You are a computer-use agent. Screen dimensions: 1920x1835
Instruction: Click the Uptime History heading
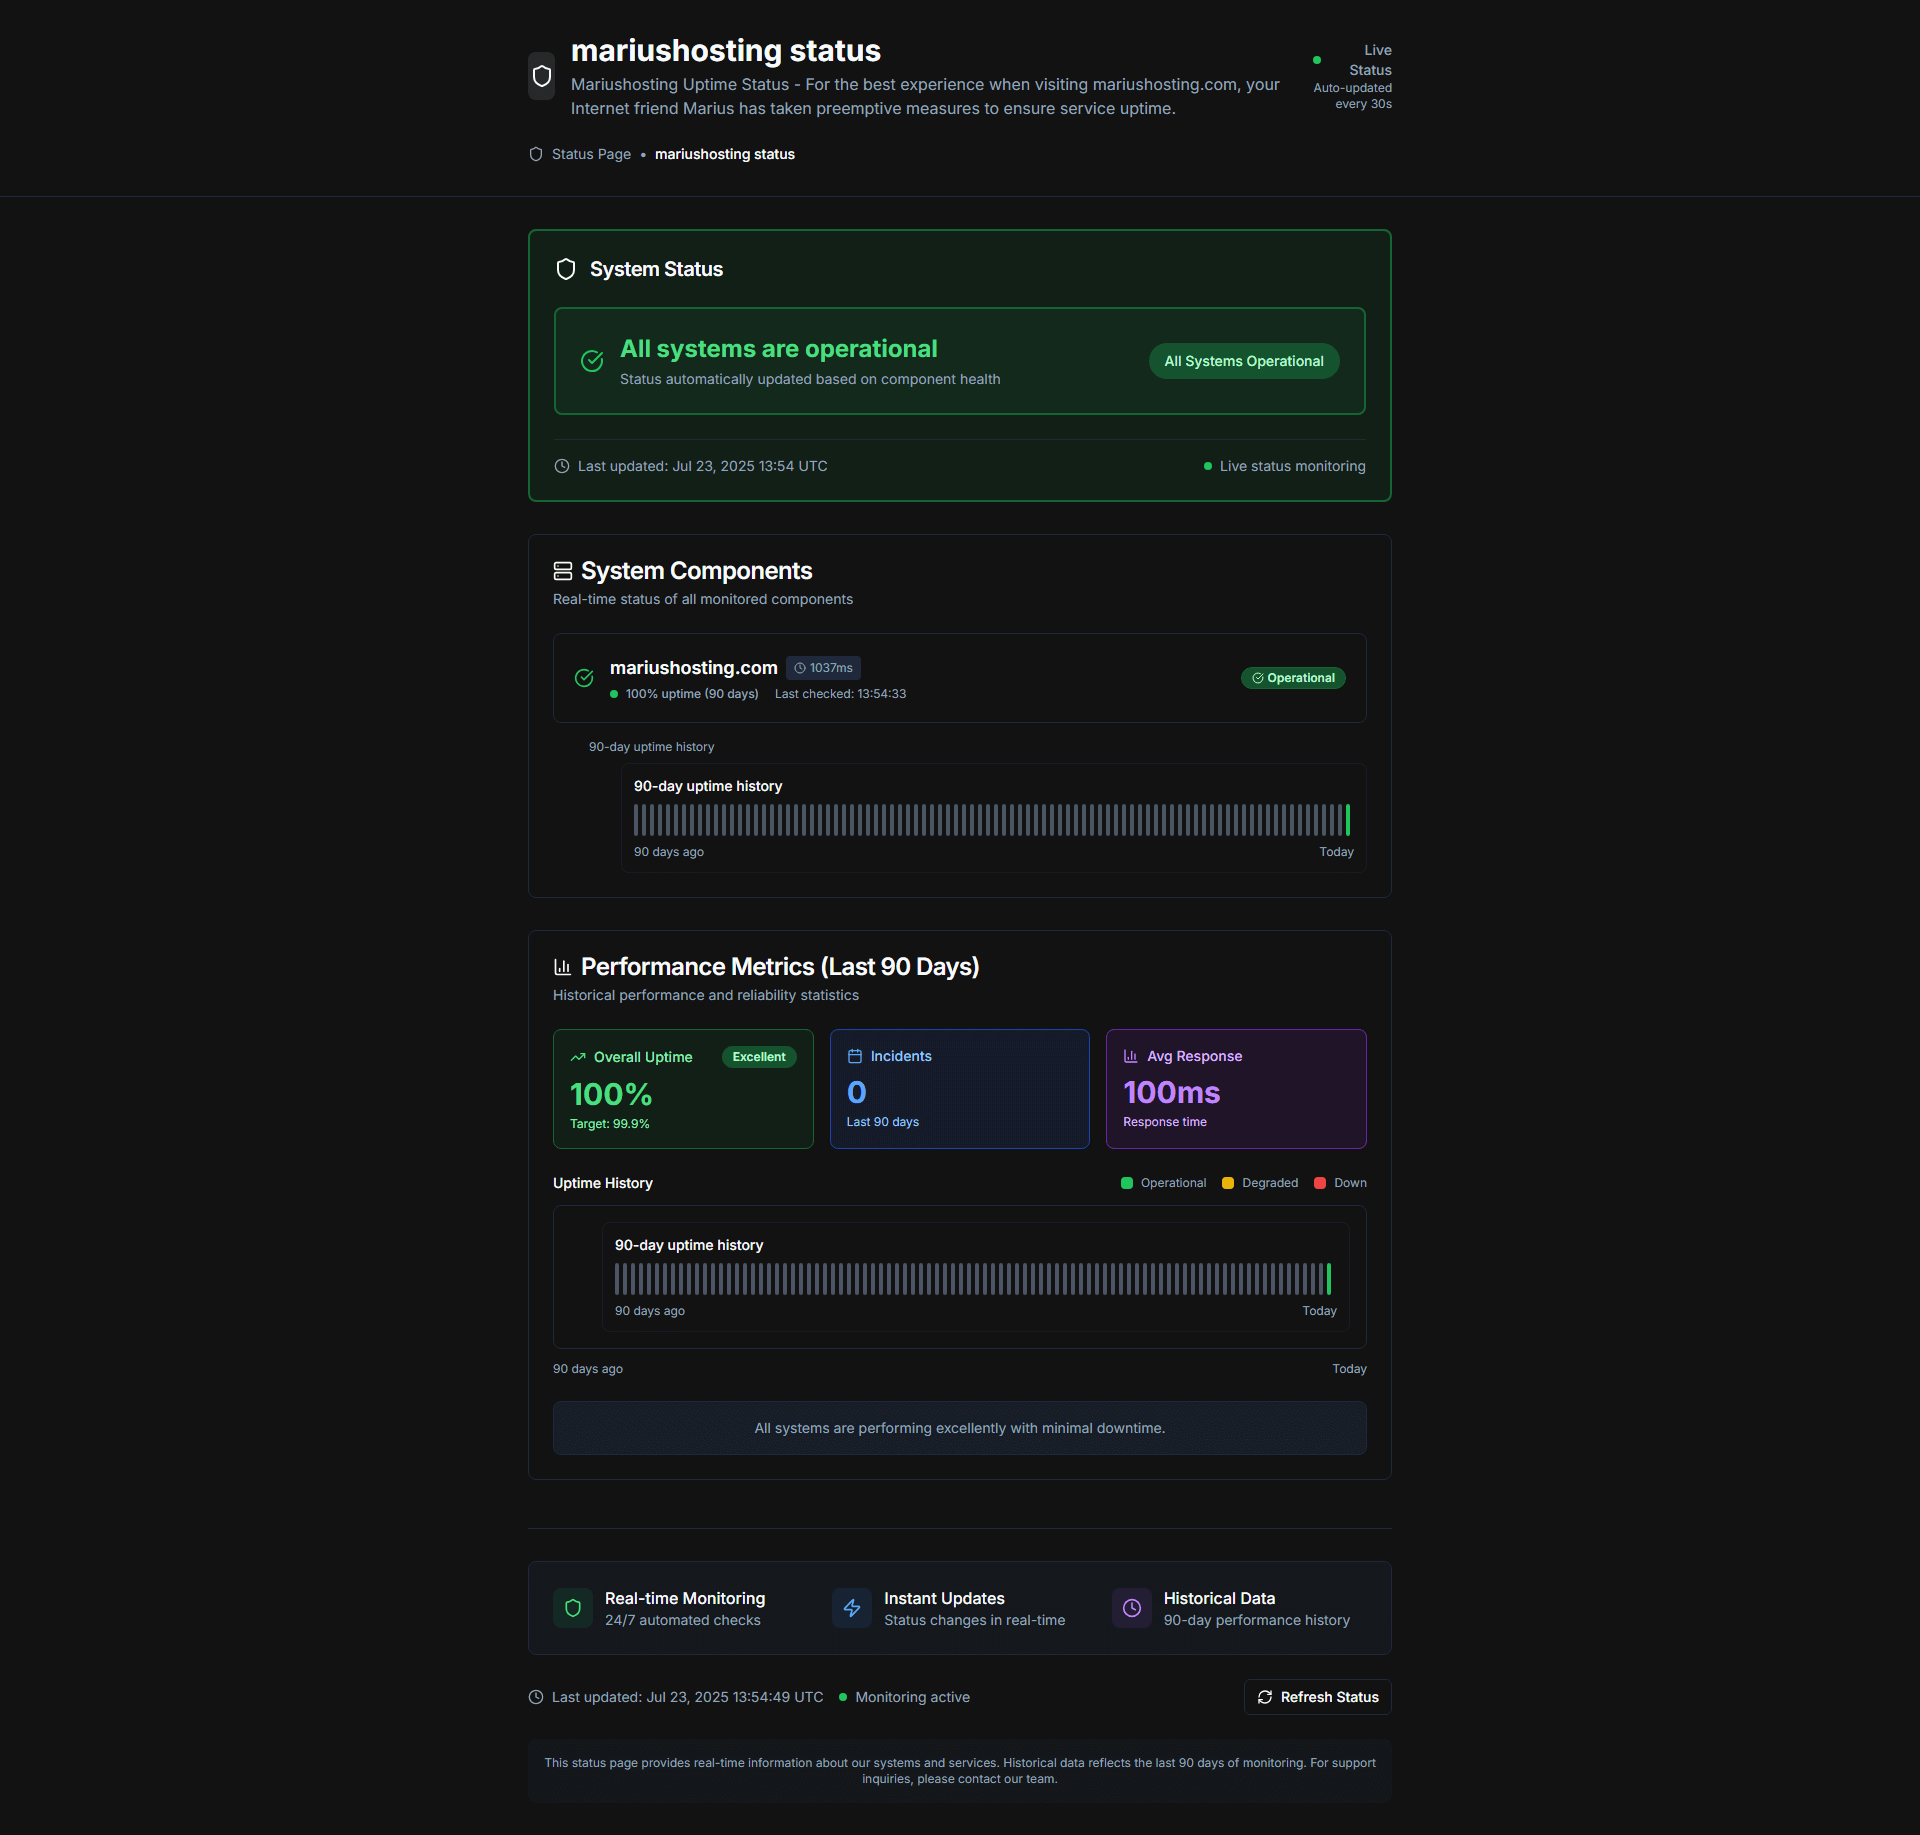(x=603, y=1183)
